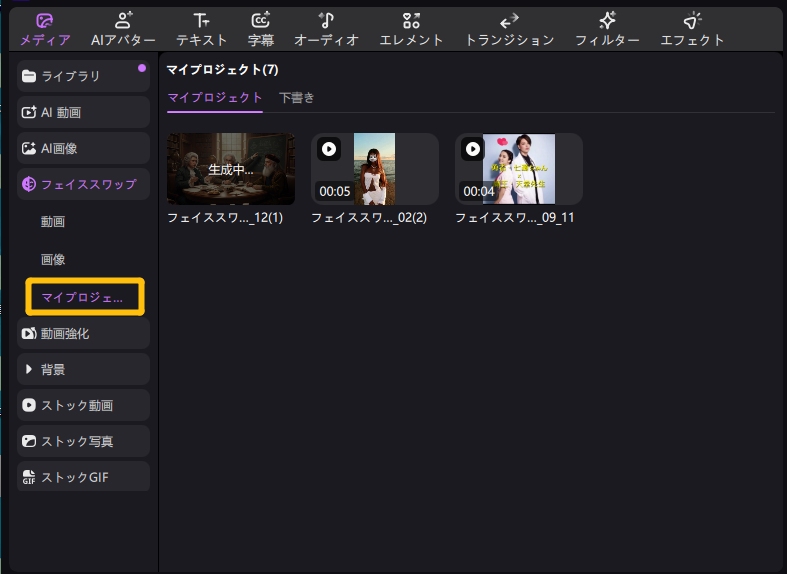Select the マイプロジェクト tab in content area

tap(214, 98)
